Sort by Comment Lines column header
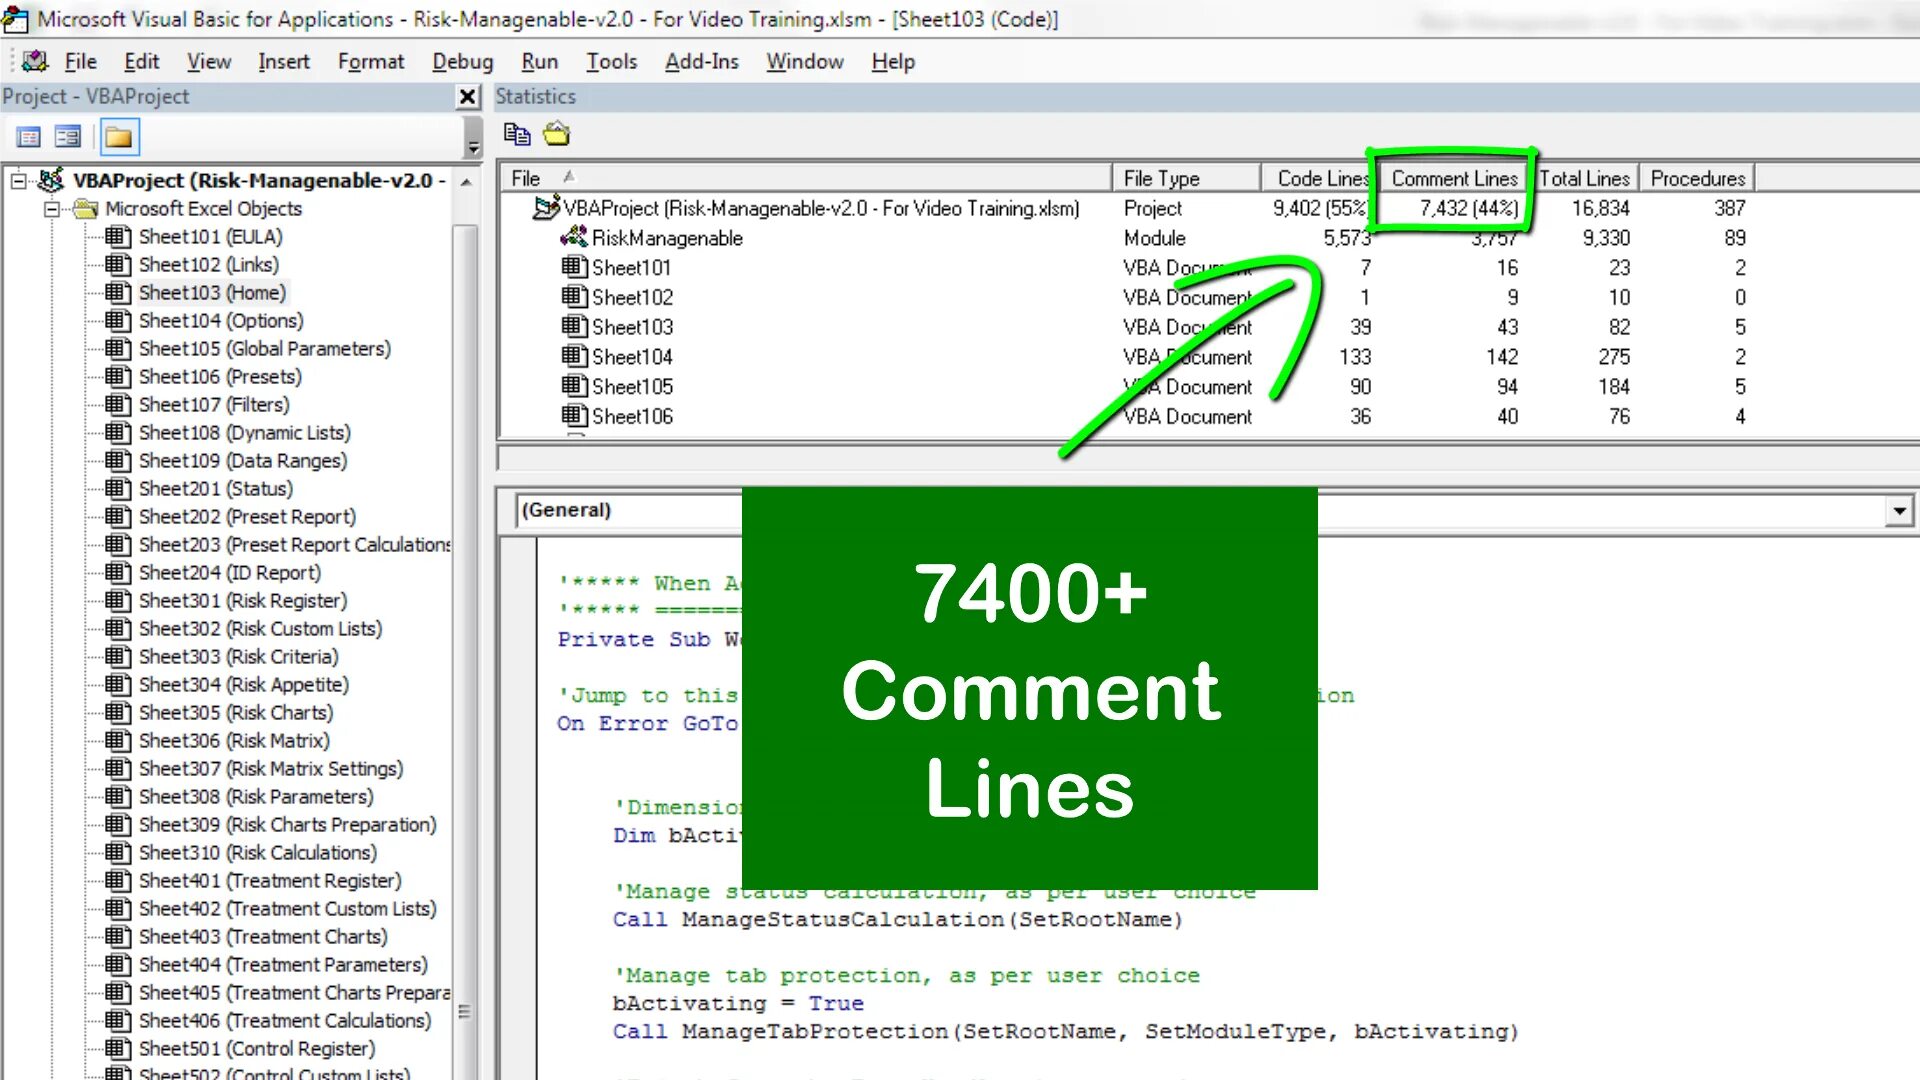1920x1080 pixels. tap(1453, 178)
